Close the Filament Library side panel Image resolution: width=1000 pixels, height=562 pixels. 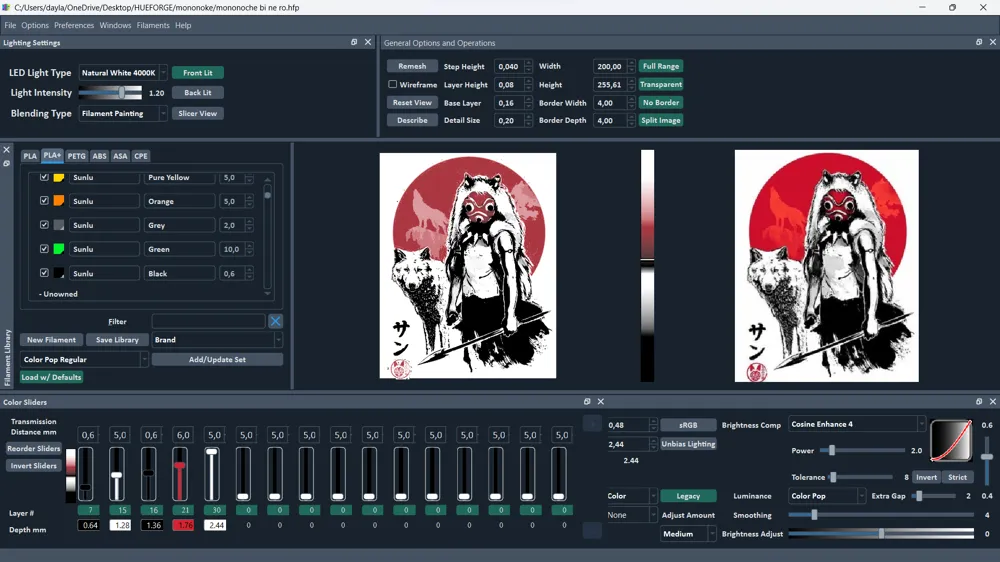[6, 150]
